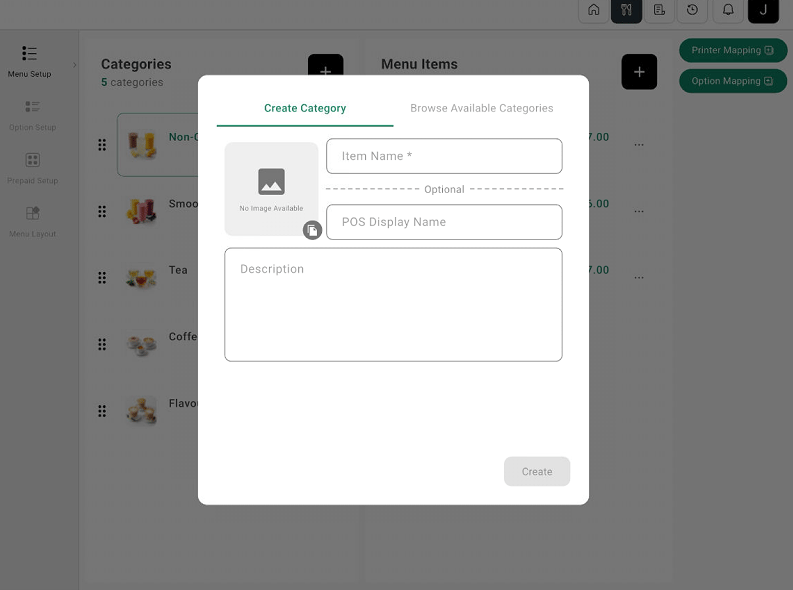Click the Coffe category thumbnail
Image resolution: width=793 pixels, height=590 pixels.
(141, 344)
